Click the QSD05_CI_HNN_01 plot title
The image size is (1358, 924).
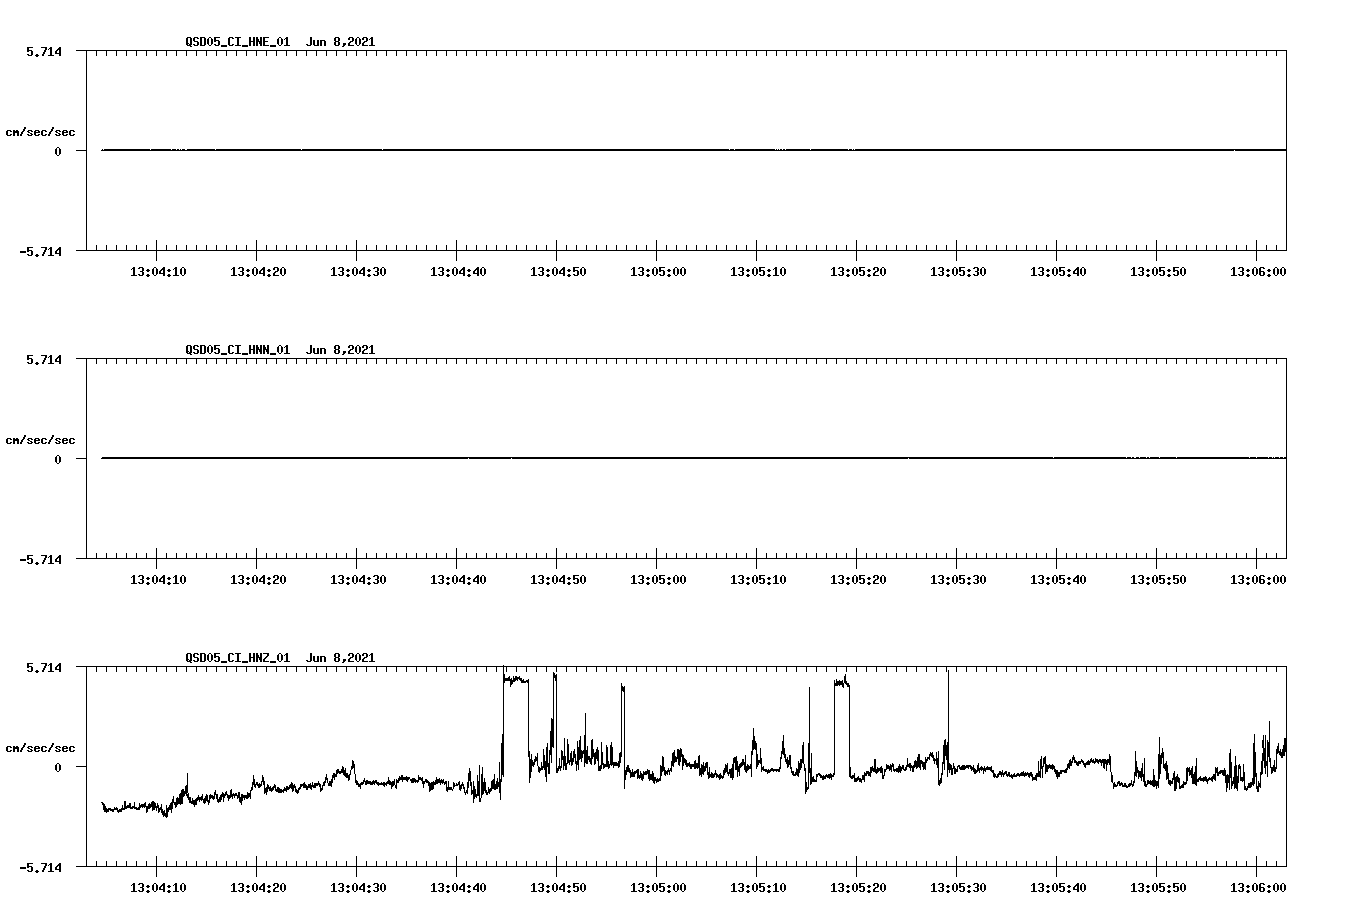click(x=238, y=350)
